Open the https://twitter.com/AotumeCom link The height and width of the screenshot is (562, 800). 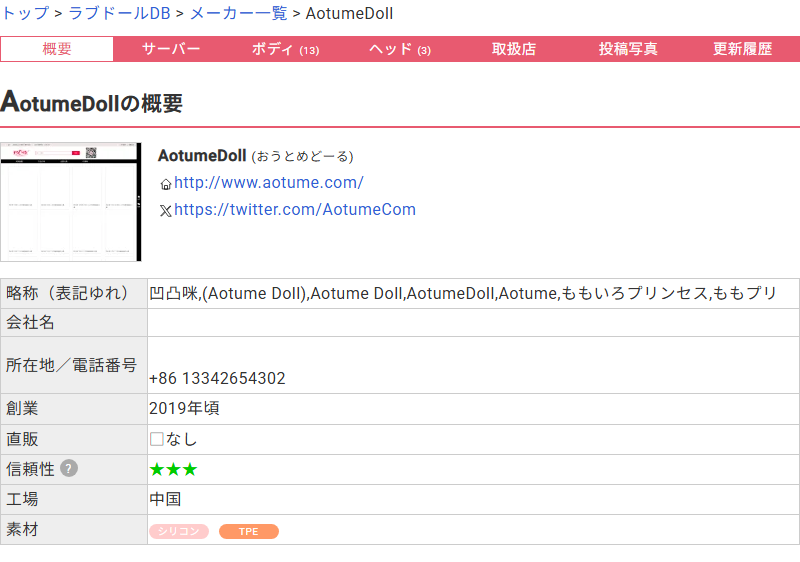pos(295,210)
